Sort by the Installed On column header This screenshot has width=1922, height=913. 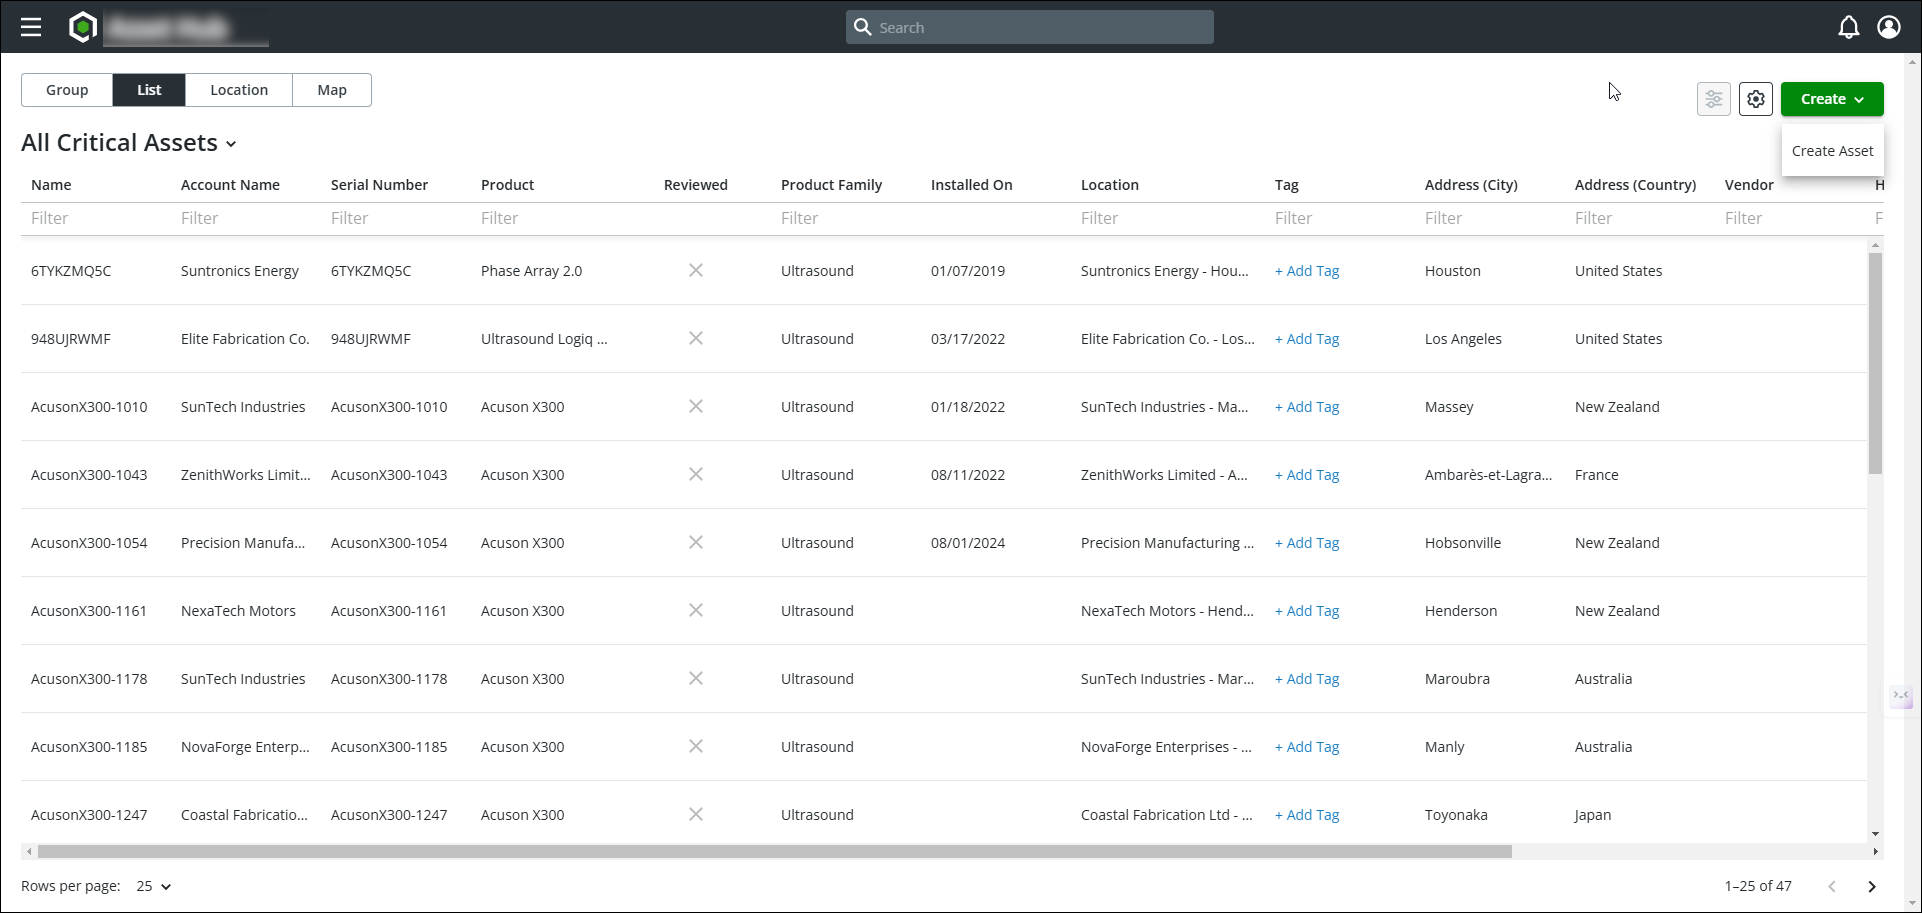tap(971, 185)
